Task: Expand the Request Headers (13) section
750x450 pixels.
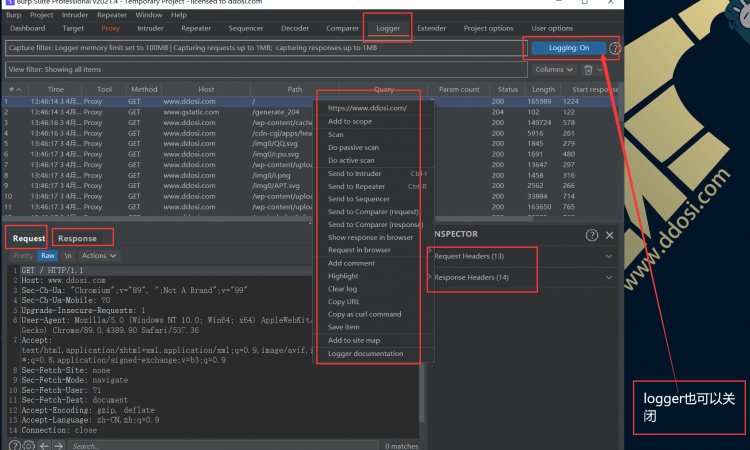Action: [471, 256]
